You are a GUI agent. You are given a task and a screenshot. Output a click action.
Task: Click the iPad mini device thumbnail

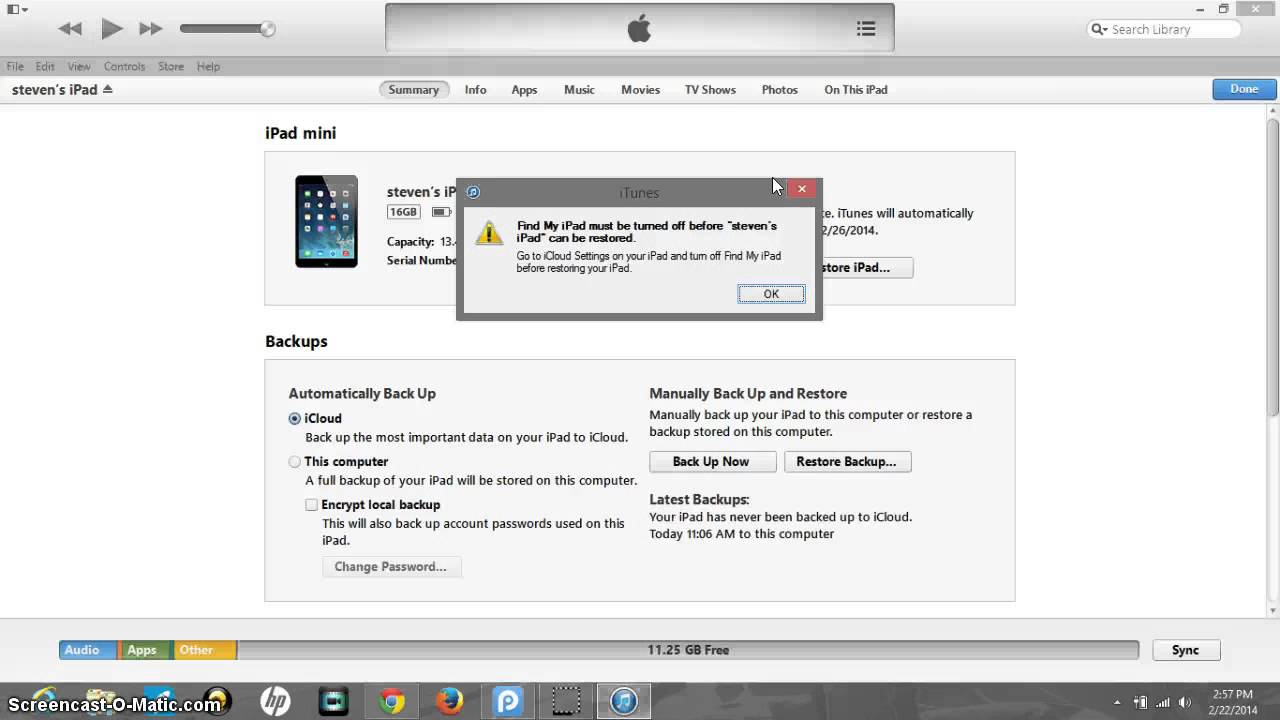[x=326, y=221]
